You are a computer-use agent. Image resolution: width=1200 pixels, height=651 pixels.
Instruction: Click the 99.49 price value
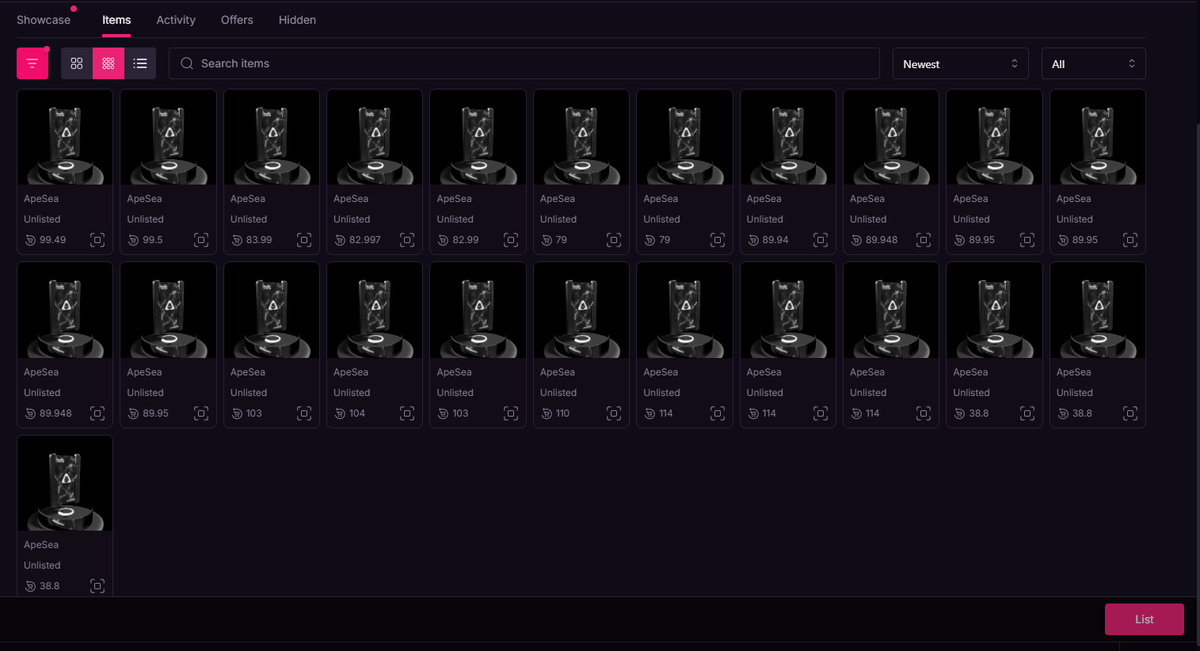53,240
